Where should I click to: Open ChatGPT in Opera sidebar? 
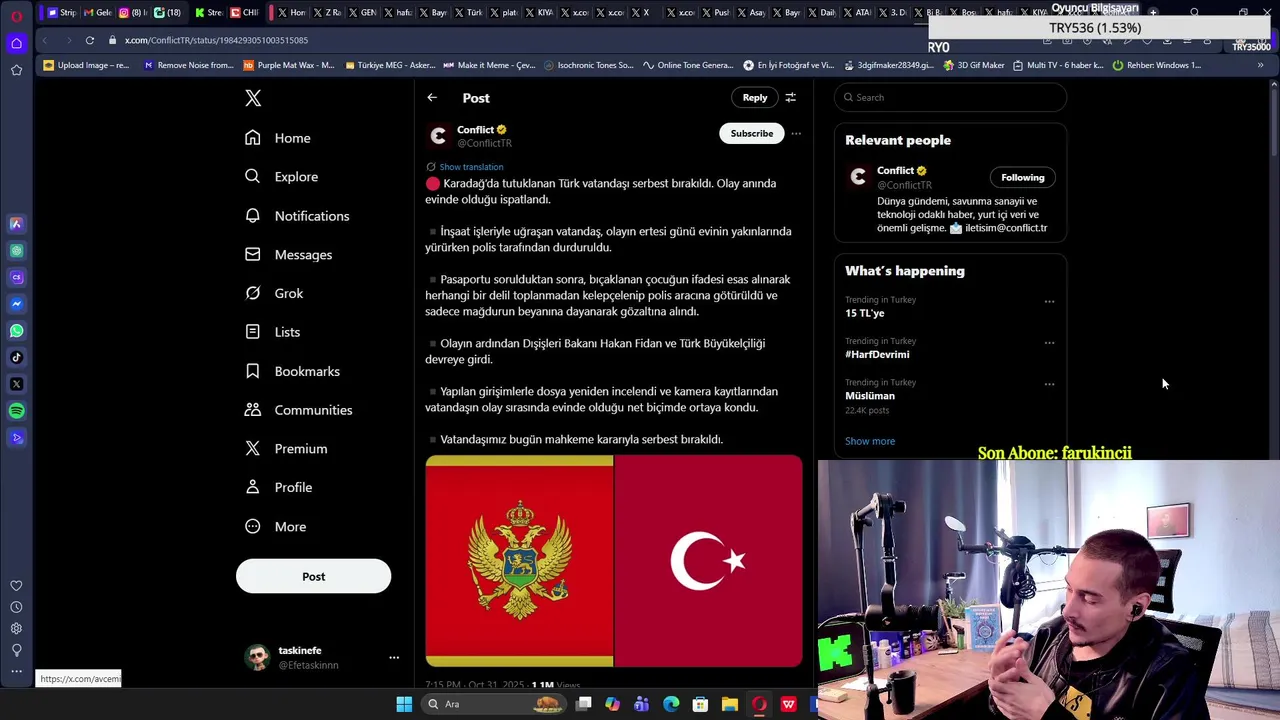click(x=16, y=251)
